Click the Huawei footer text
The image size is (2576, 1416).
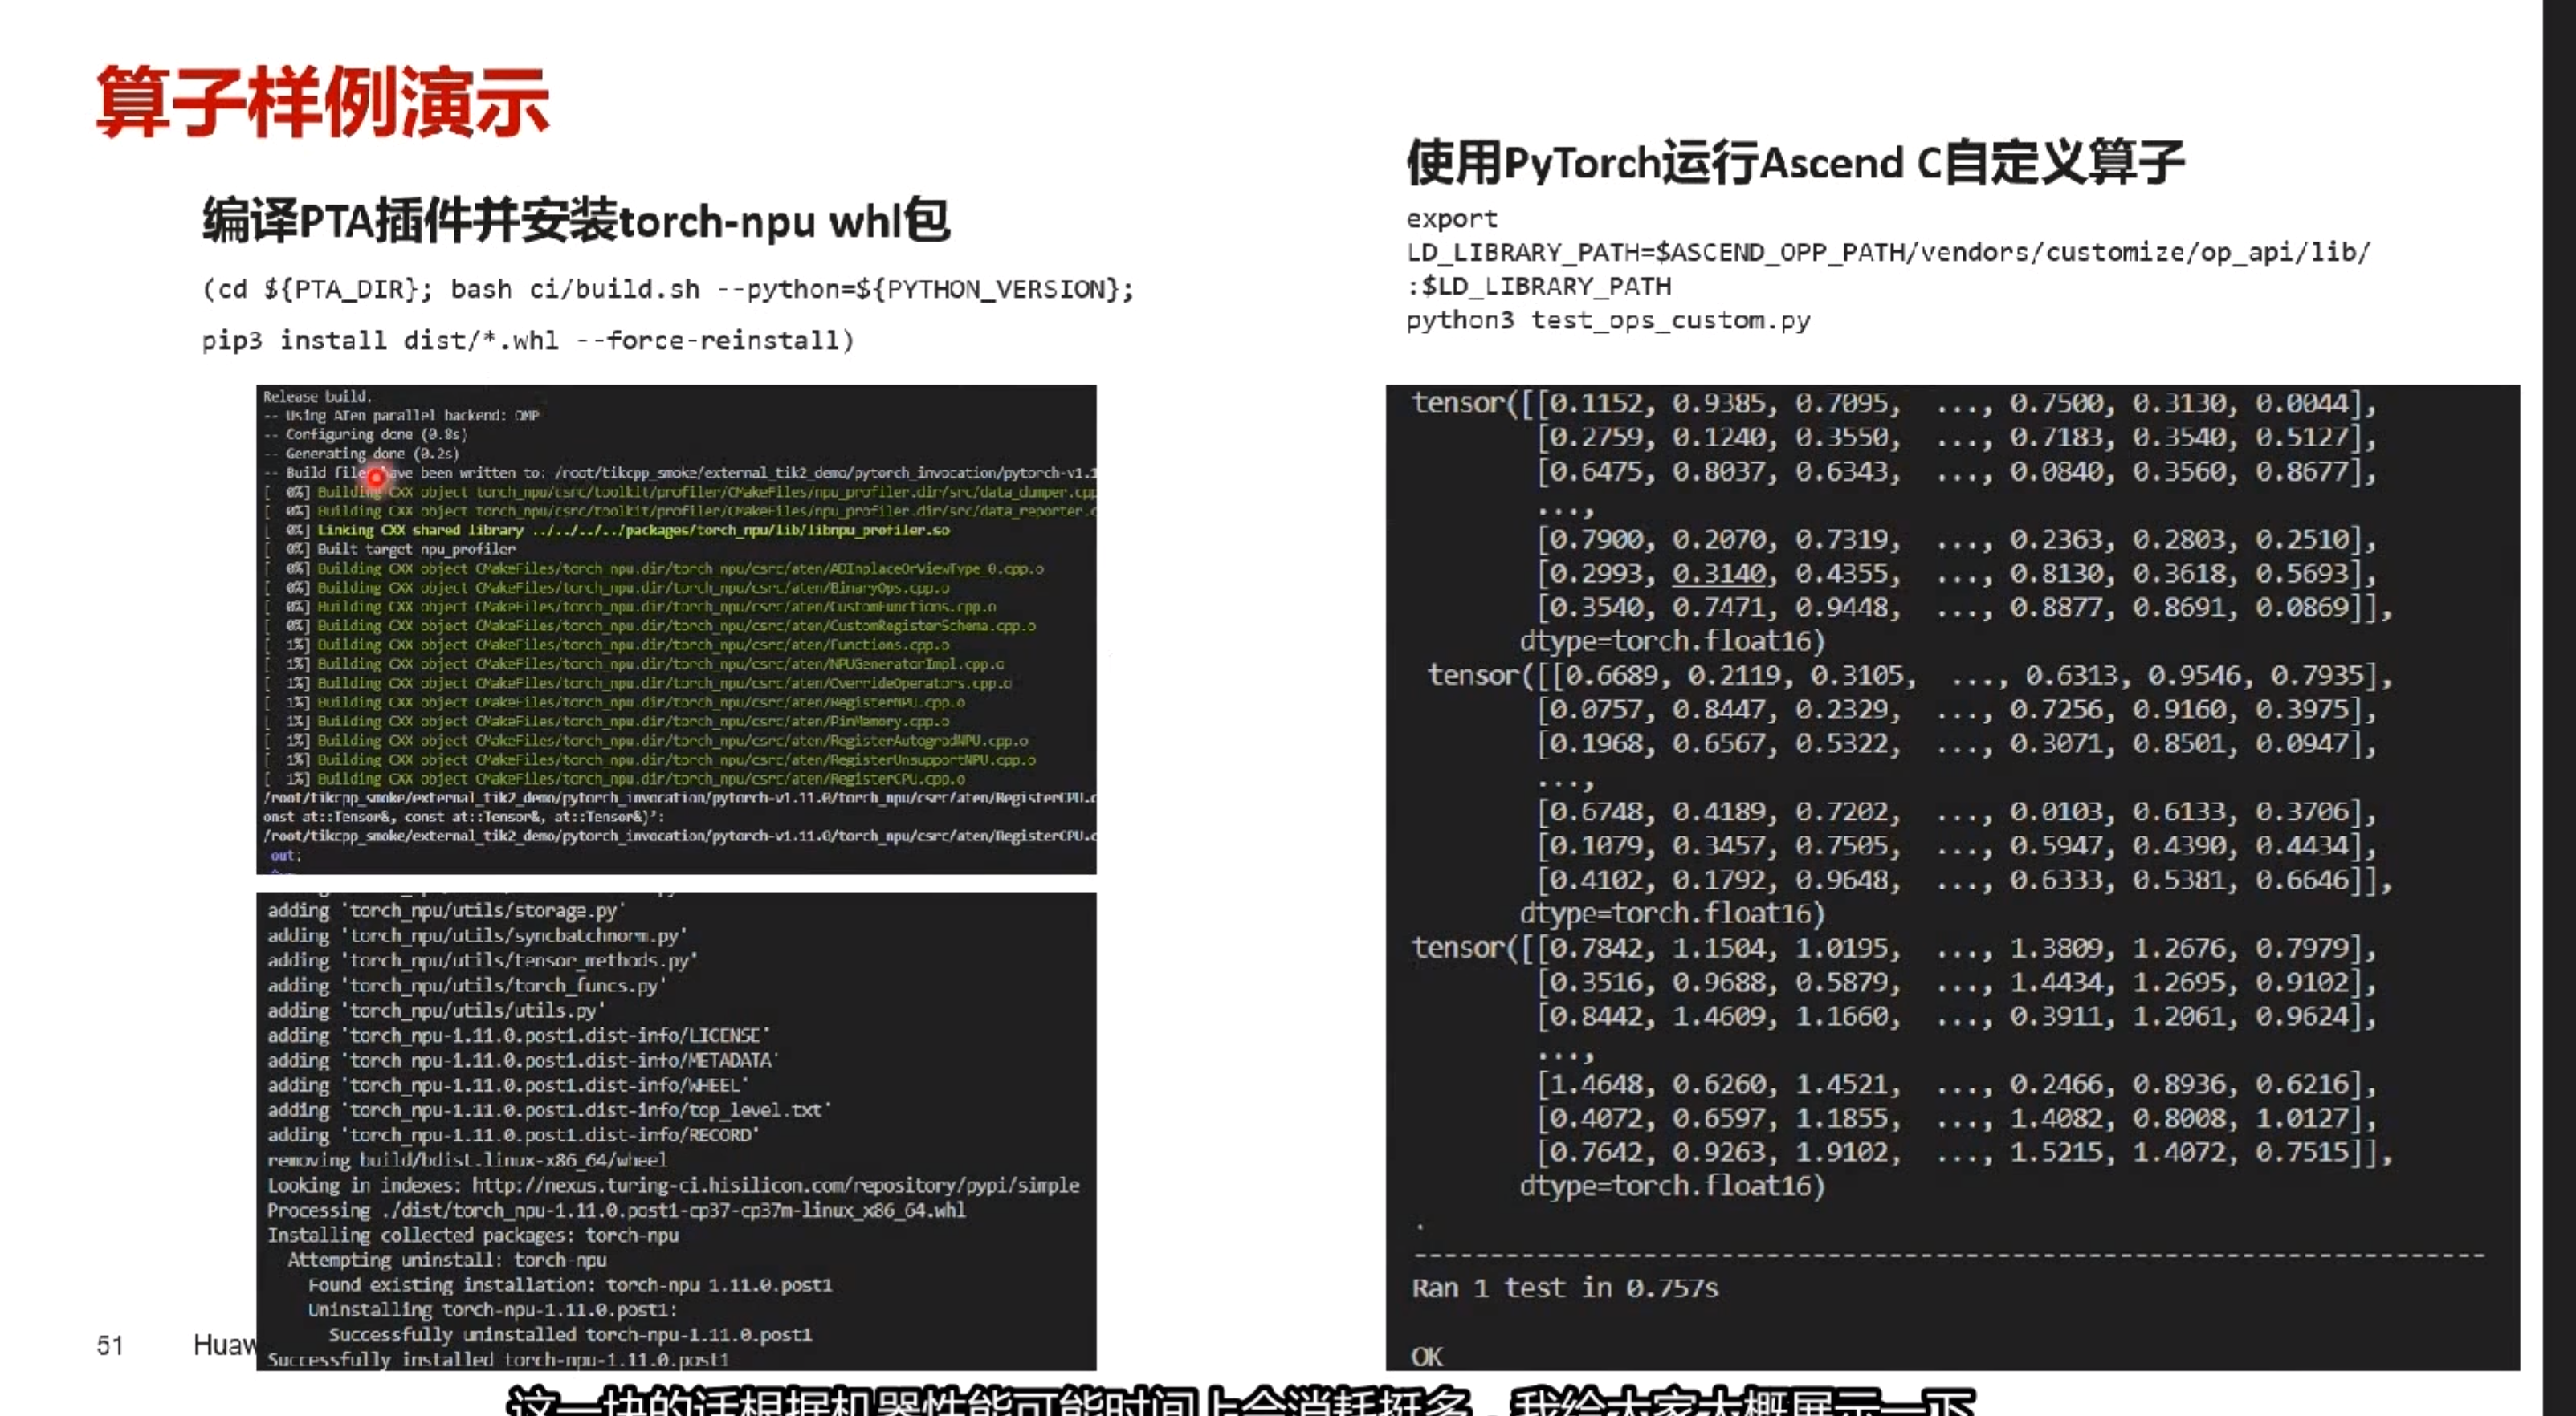tap(224, 1345)
